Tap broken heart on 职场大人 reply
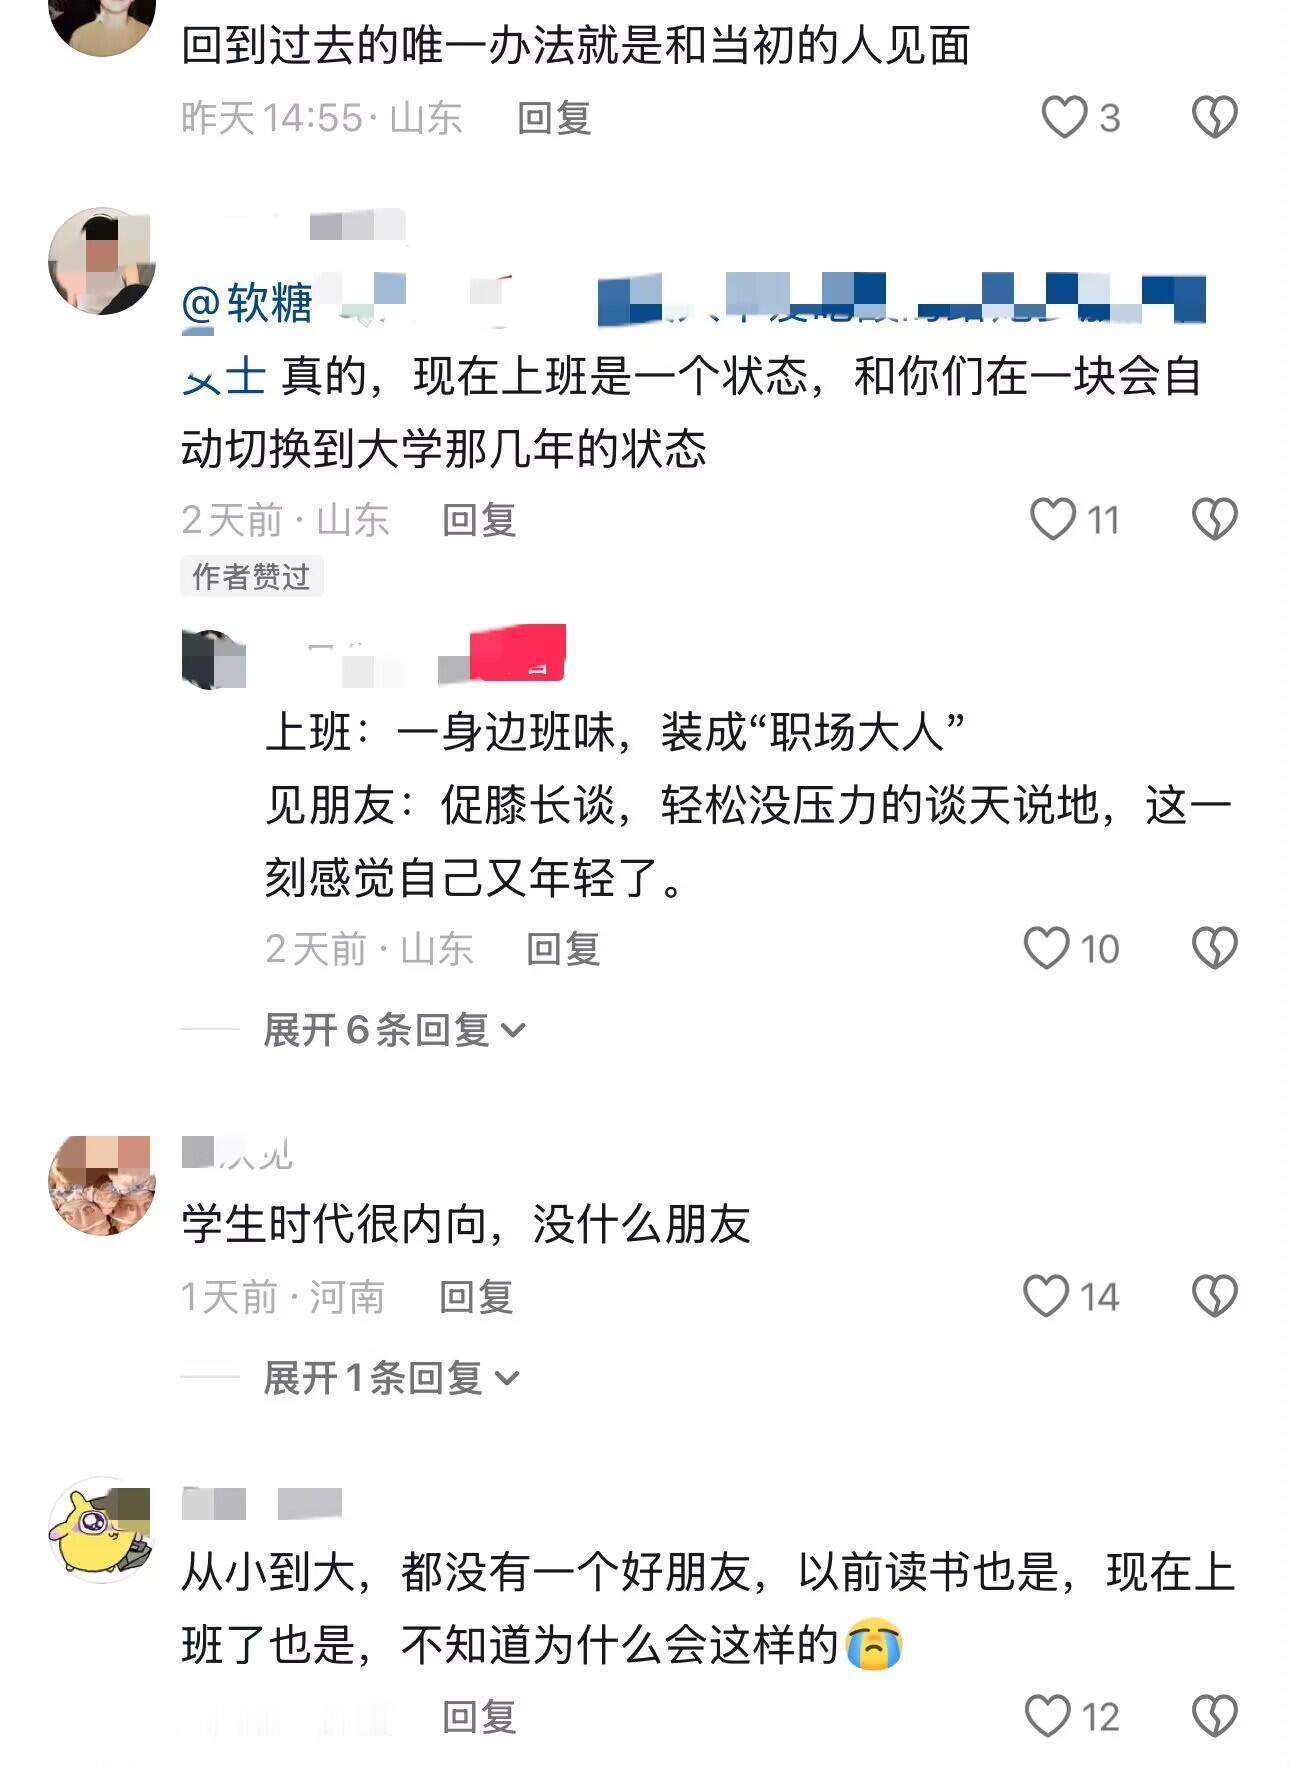1290x1766 pixels. point(1215,948)
